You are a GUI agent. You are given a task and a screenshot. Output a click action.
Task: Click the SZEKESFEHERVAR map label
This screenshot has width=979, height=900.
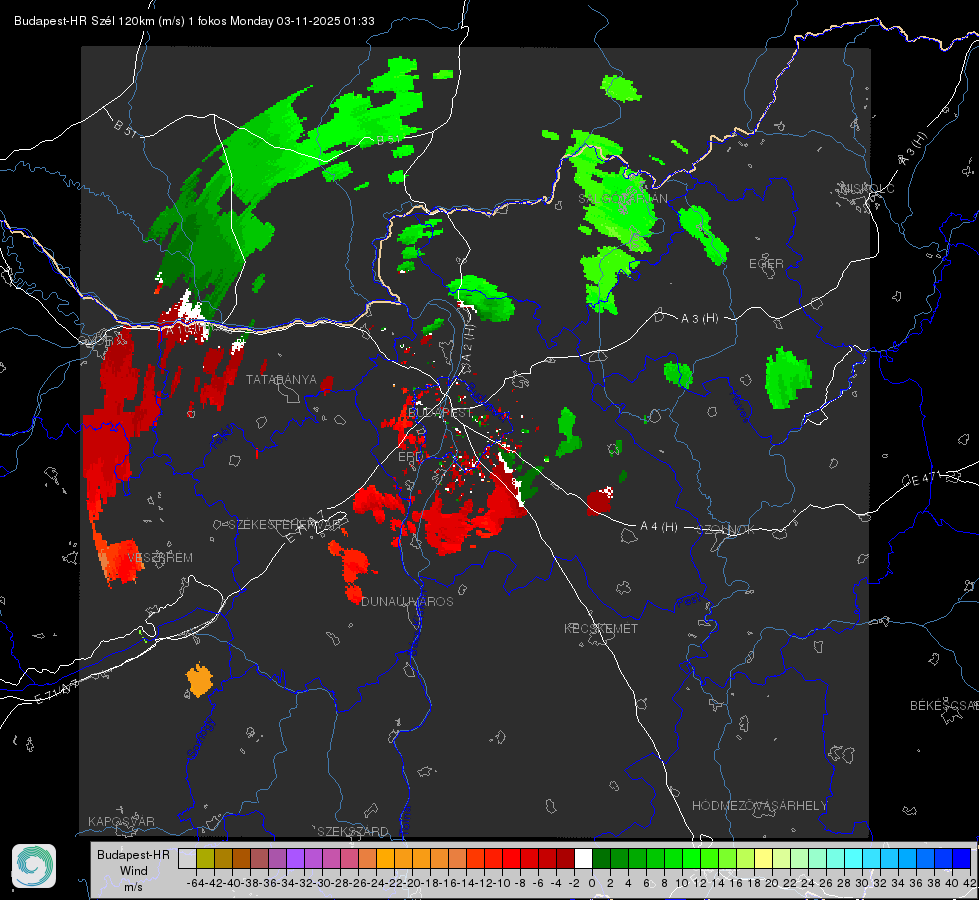[285, 525]
